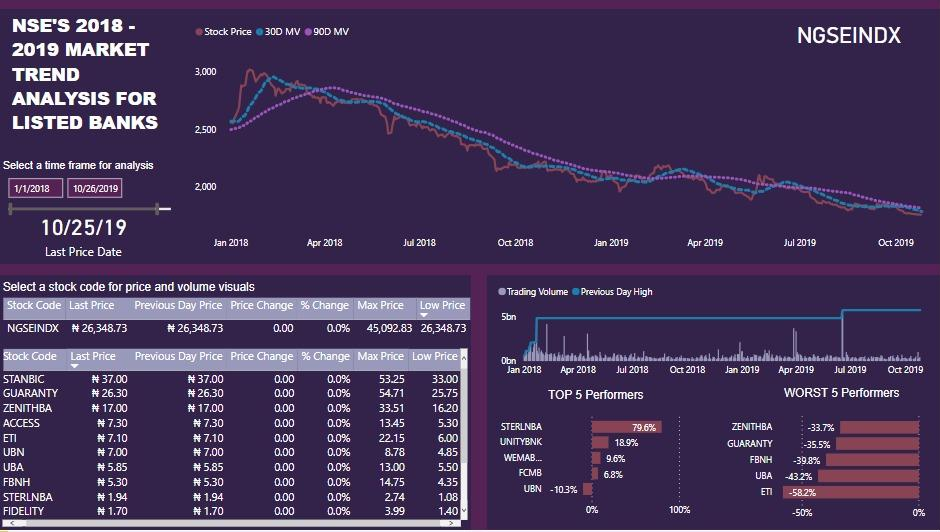Click the Trading Volume legend marker
Viewport: 940px width, 532px height.
502,292
